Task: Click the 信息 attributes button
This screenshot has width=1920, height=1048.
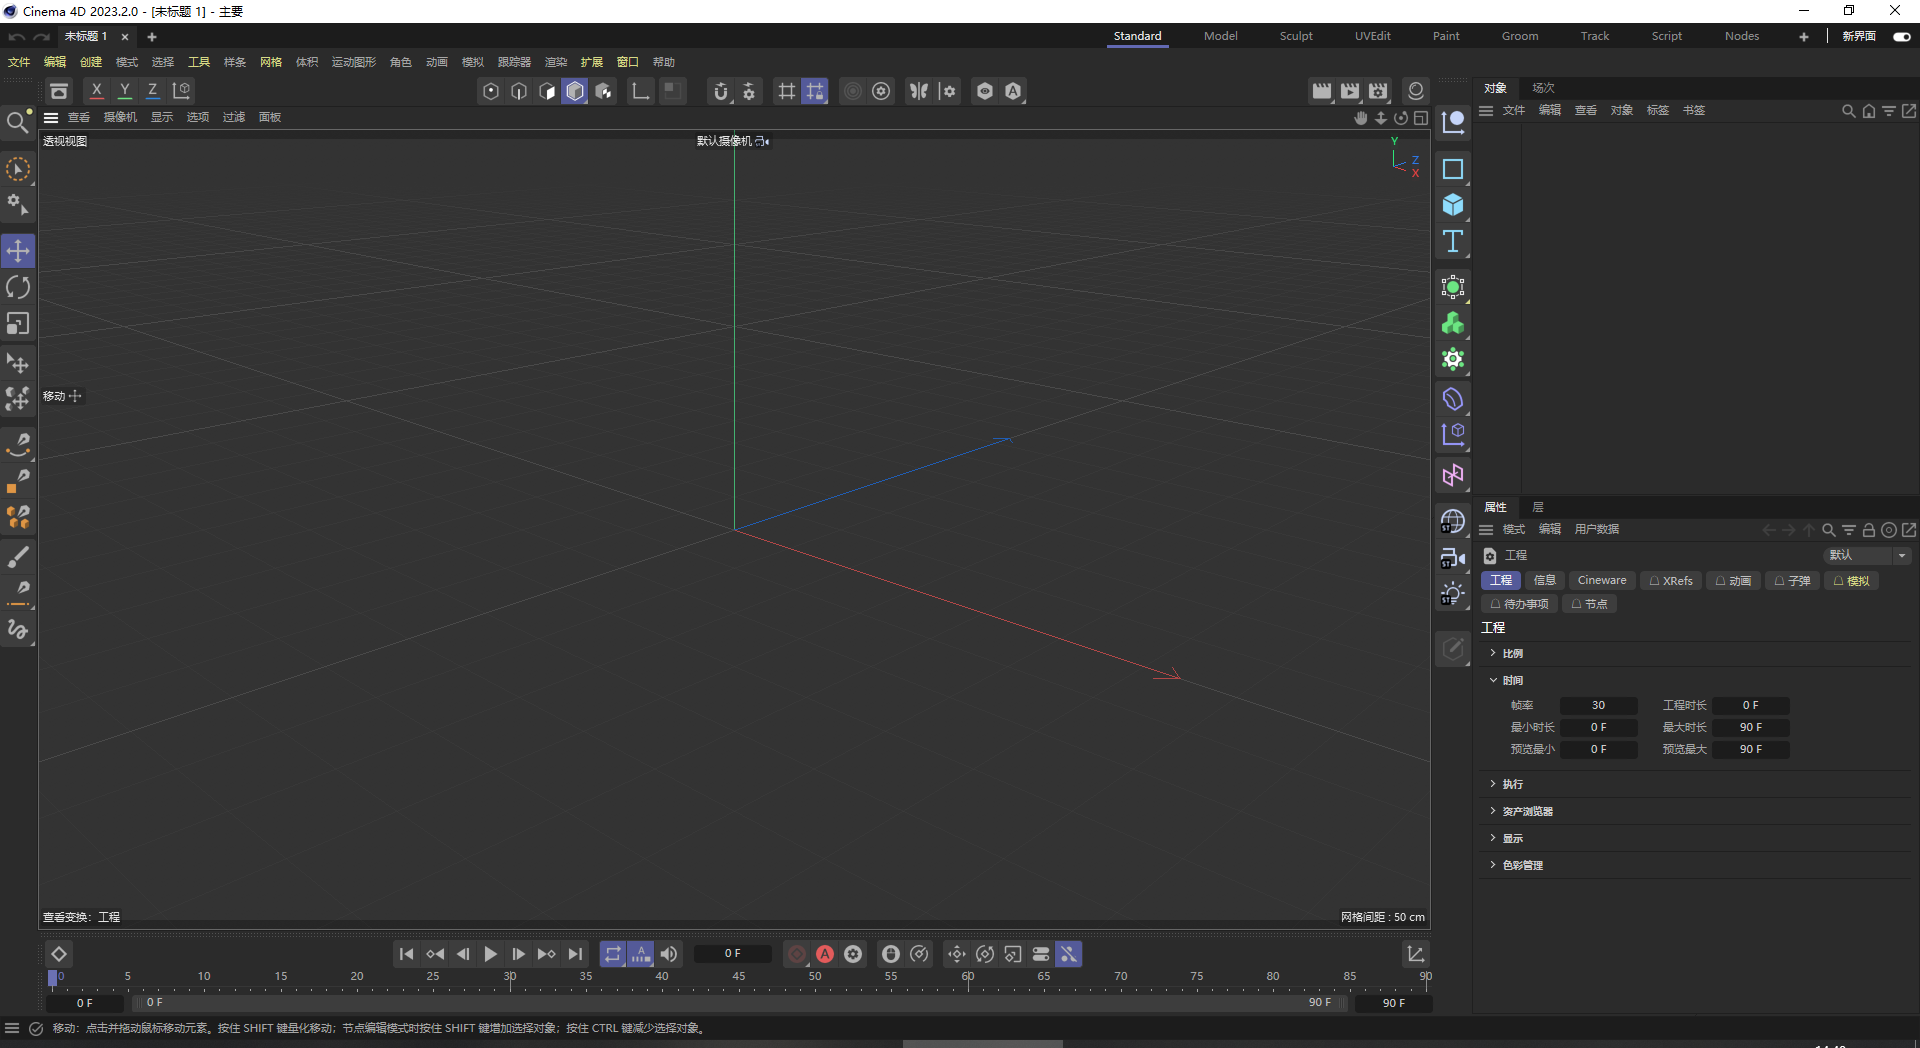Action: pos(1545,580)
